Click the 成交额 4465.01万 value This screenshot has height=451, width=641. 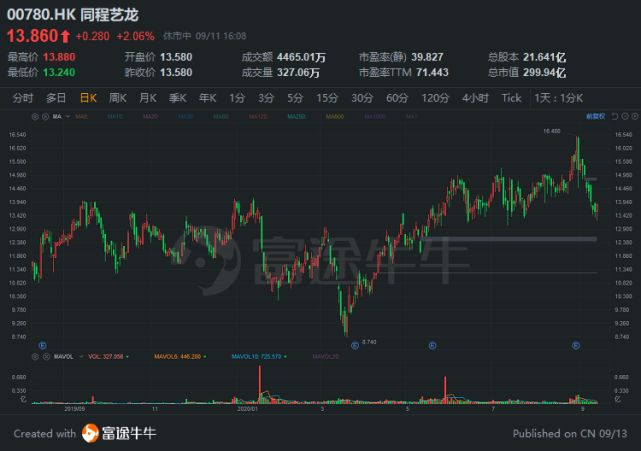coord(301,57)
